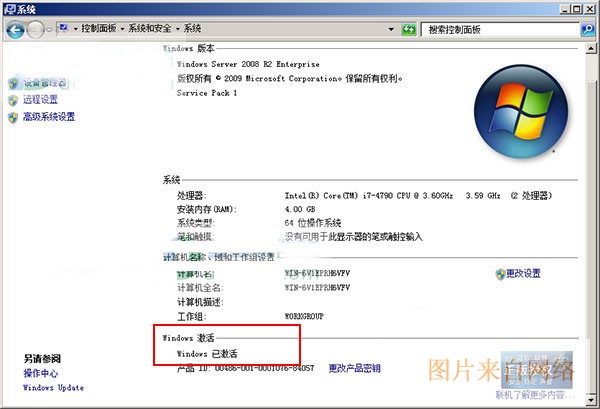Open 高级系统设置 from the sidebar

48,117
